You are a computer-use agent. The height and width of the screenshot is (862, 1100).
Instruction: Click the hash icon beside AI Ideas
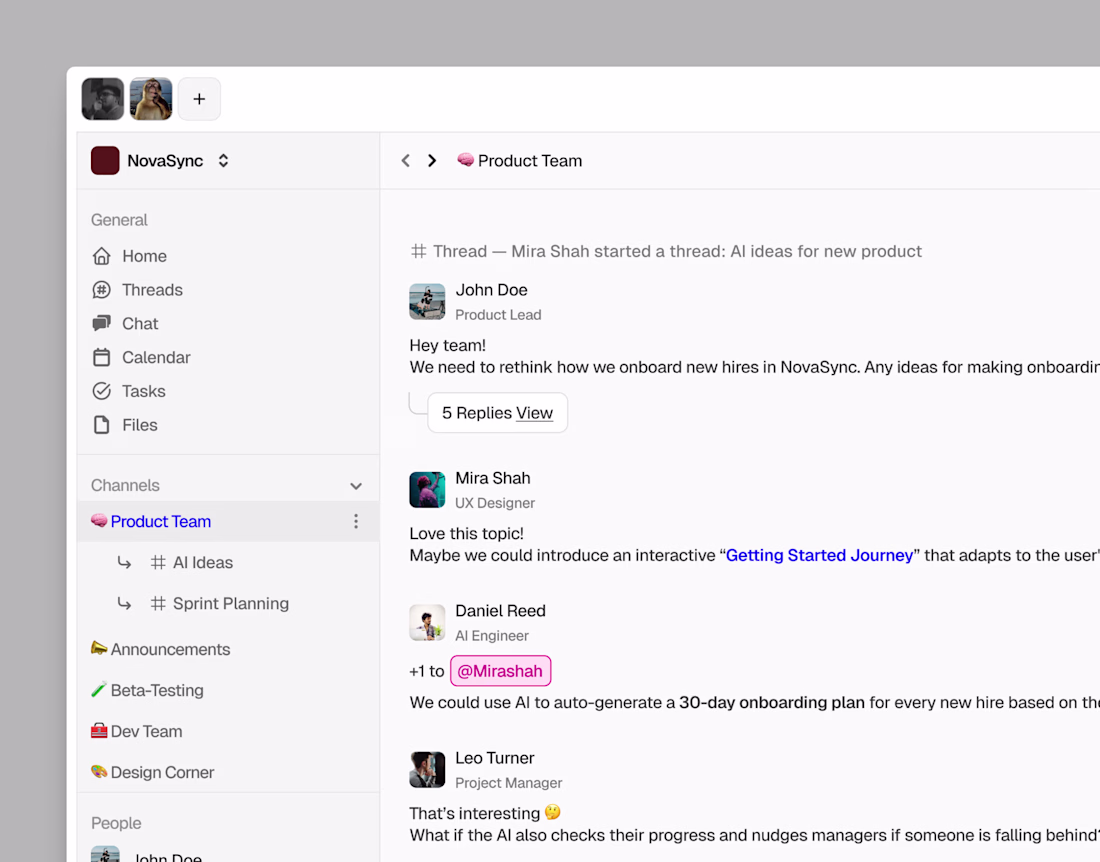[158, 563]
